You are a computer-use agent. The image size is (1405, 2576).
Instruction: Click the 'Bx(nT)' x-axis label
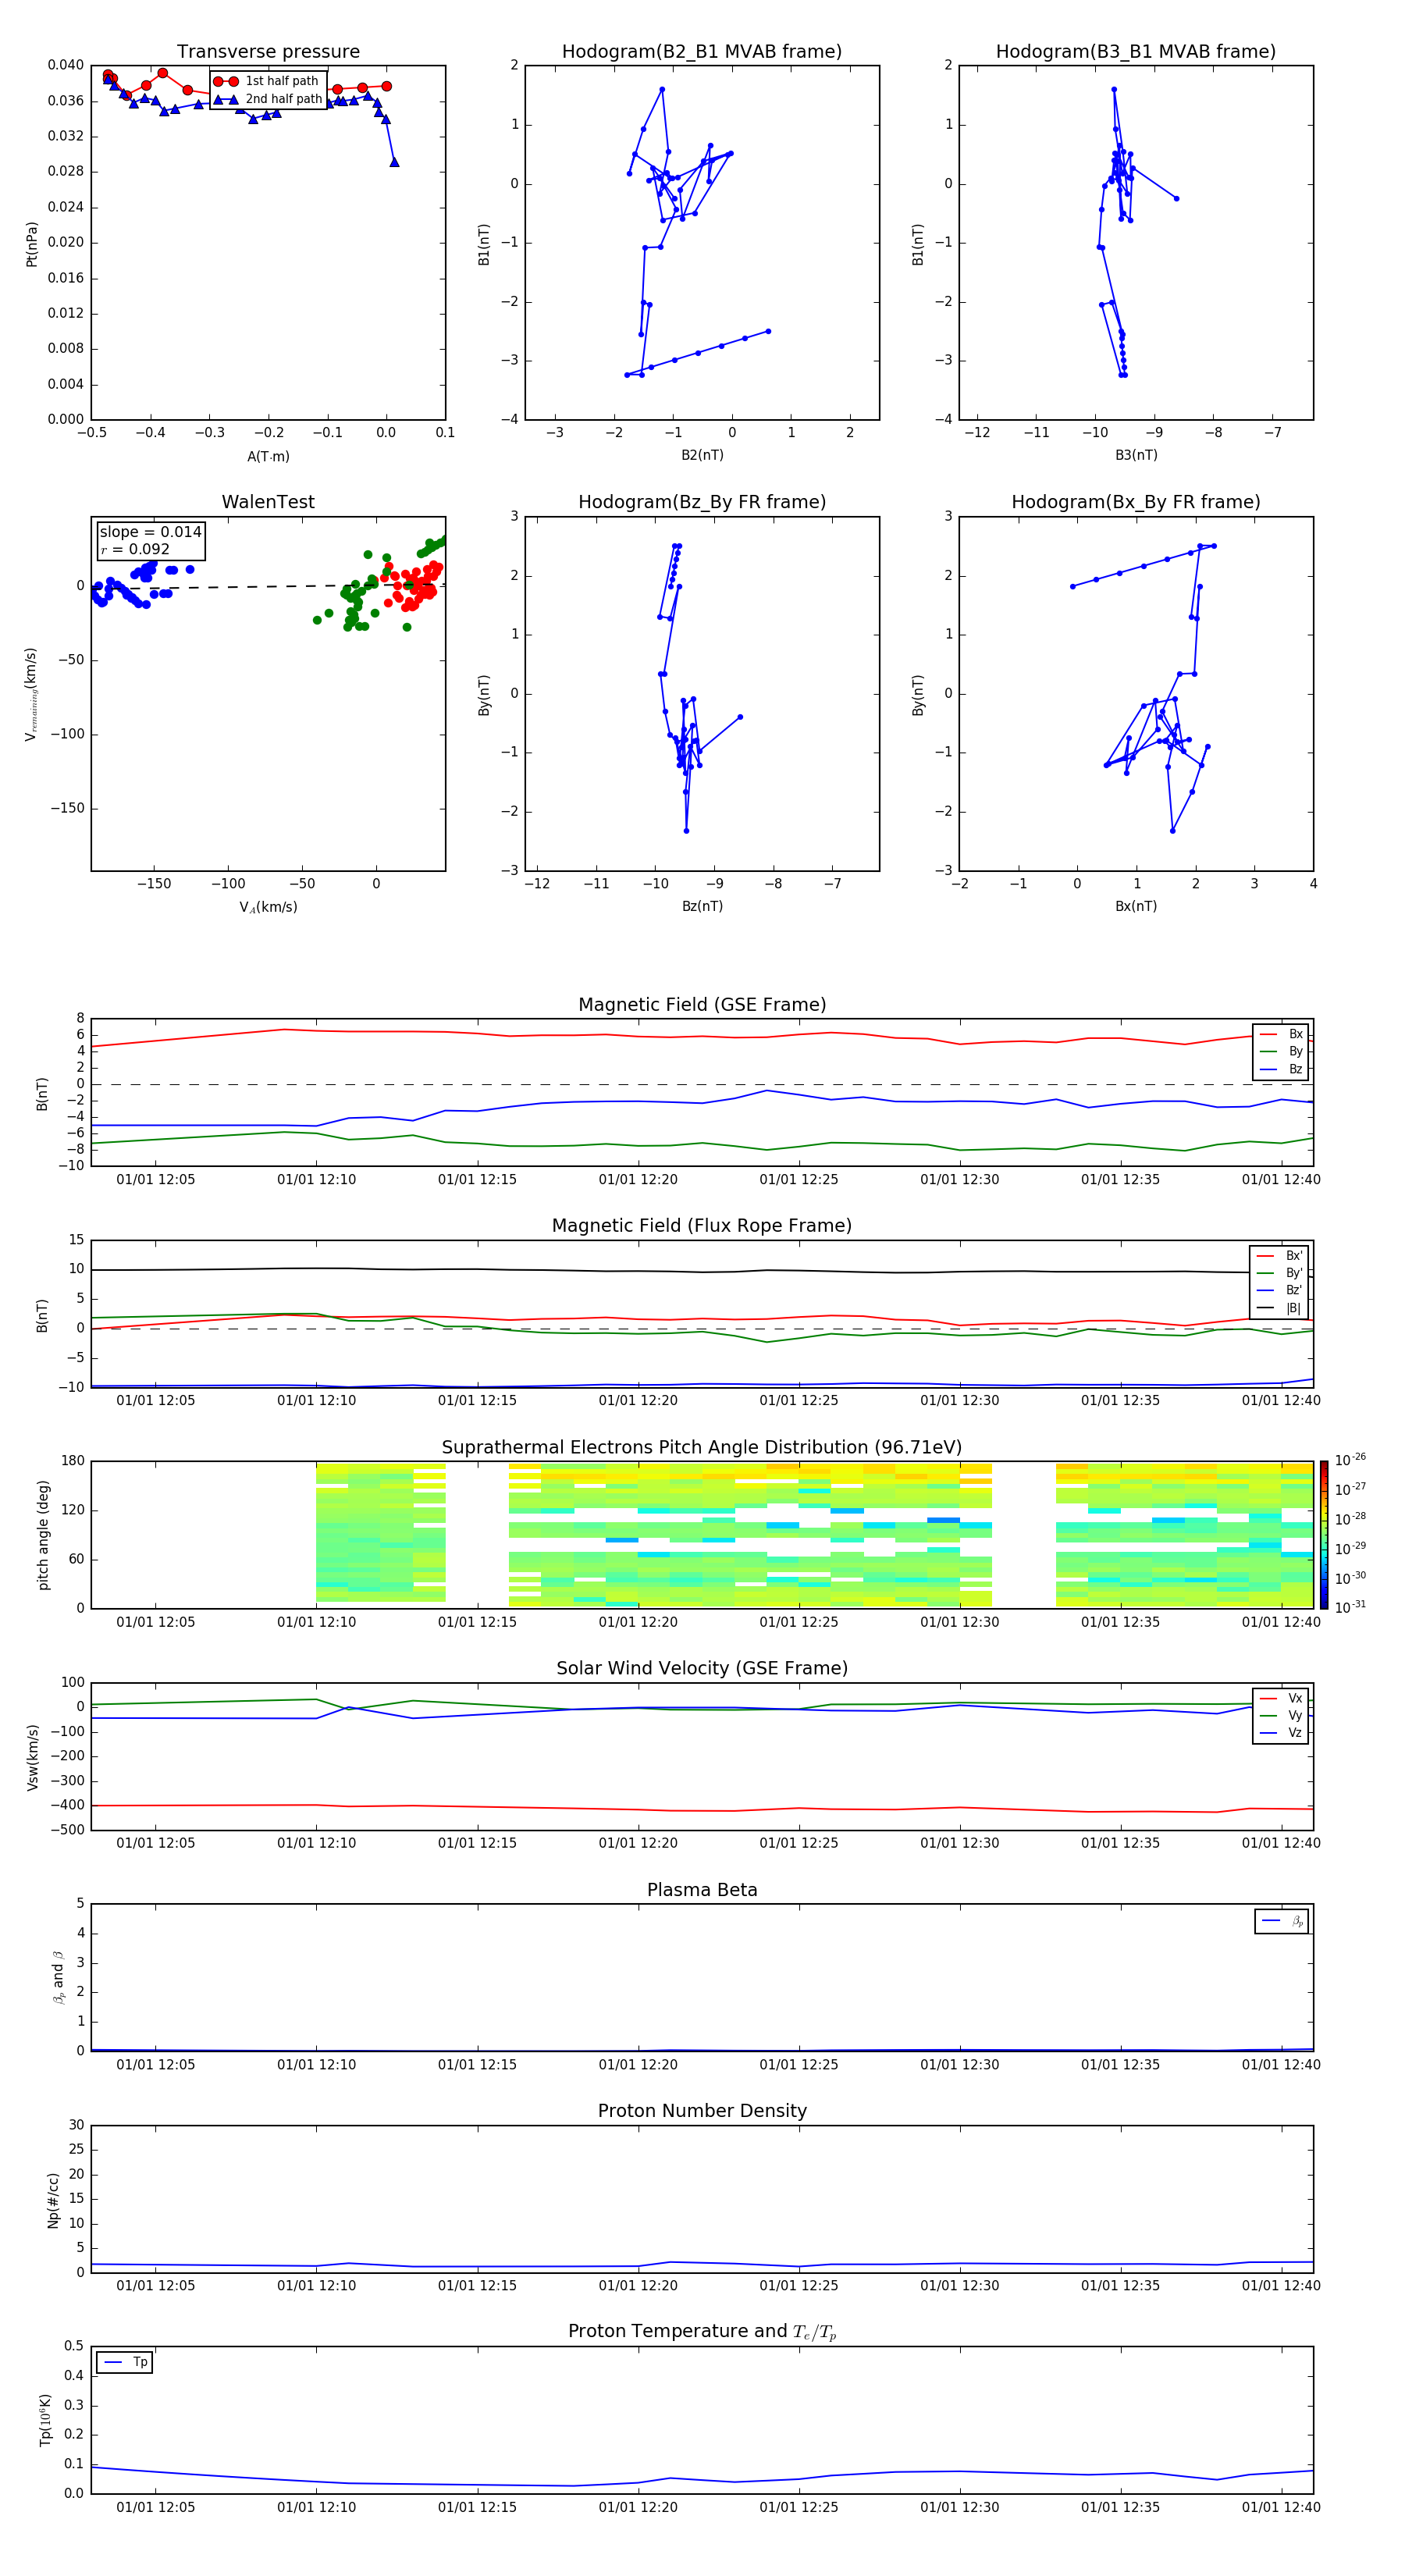tap(1136, 906)
